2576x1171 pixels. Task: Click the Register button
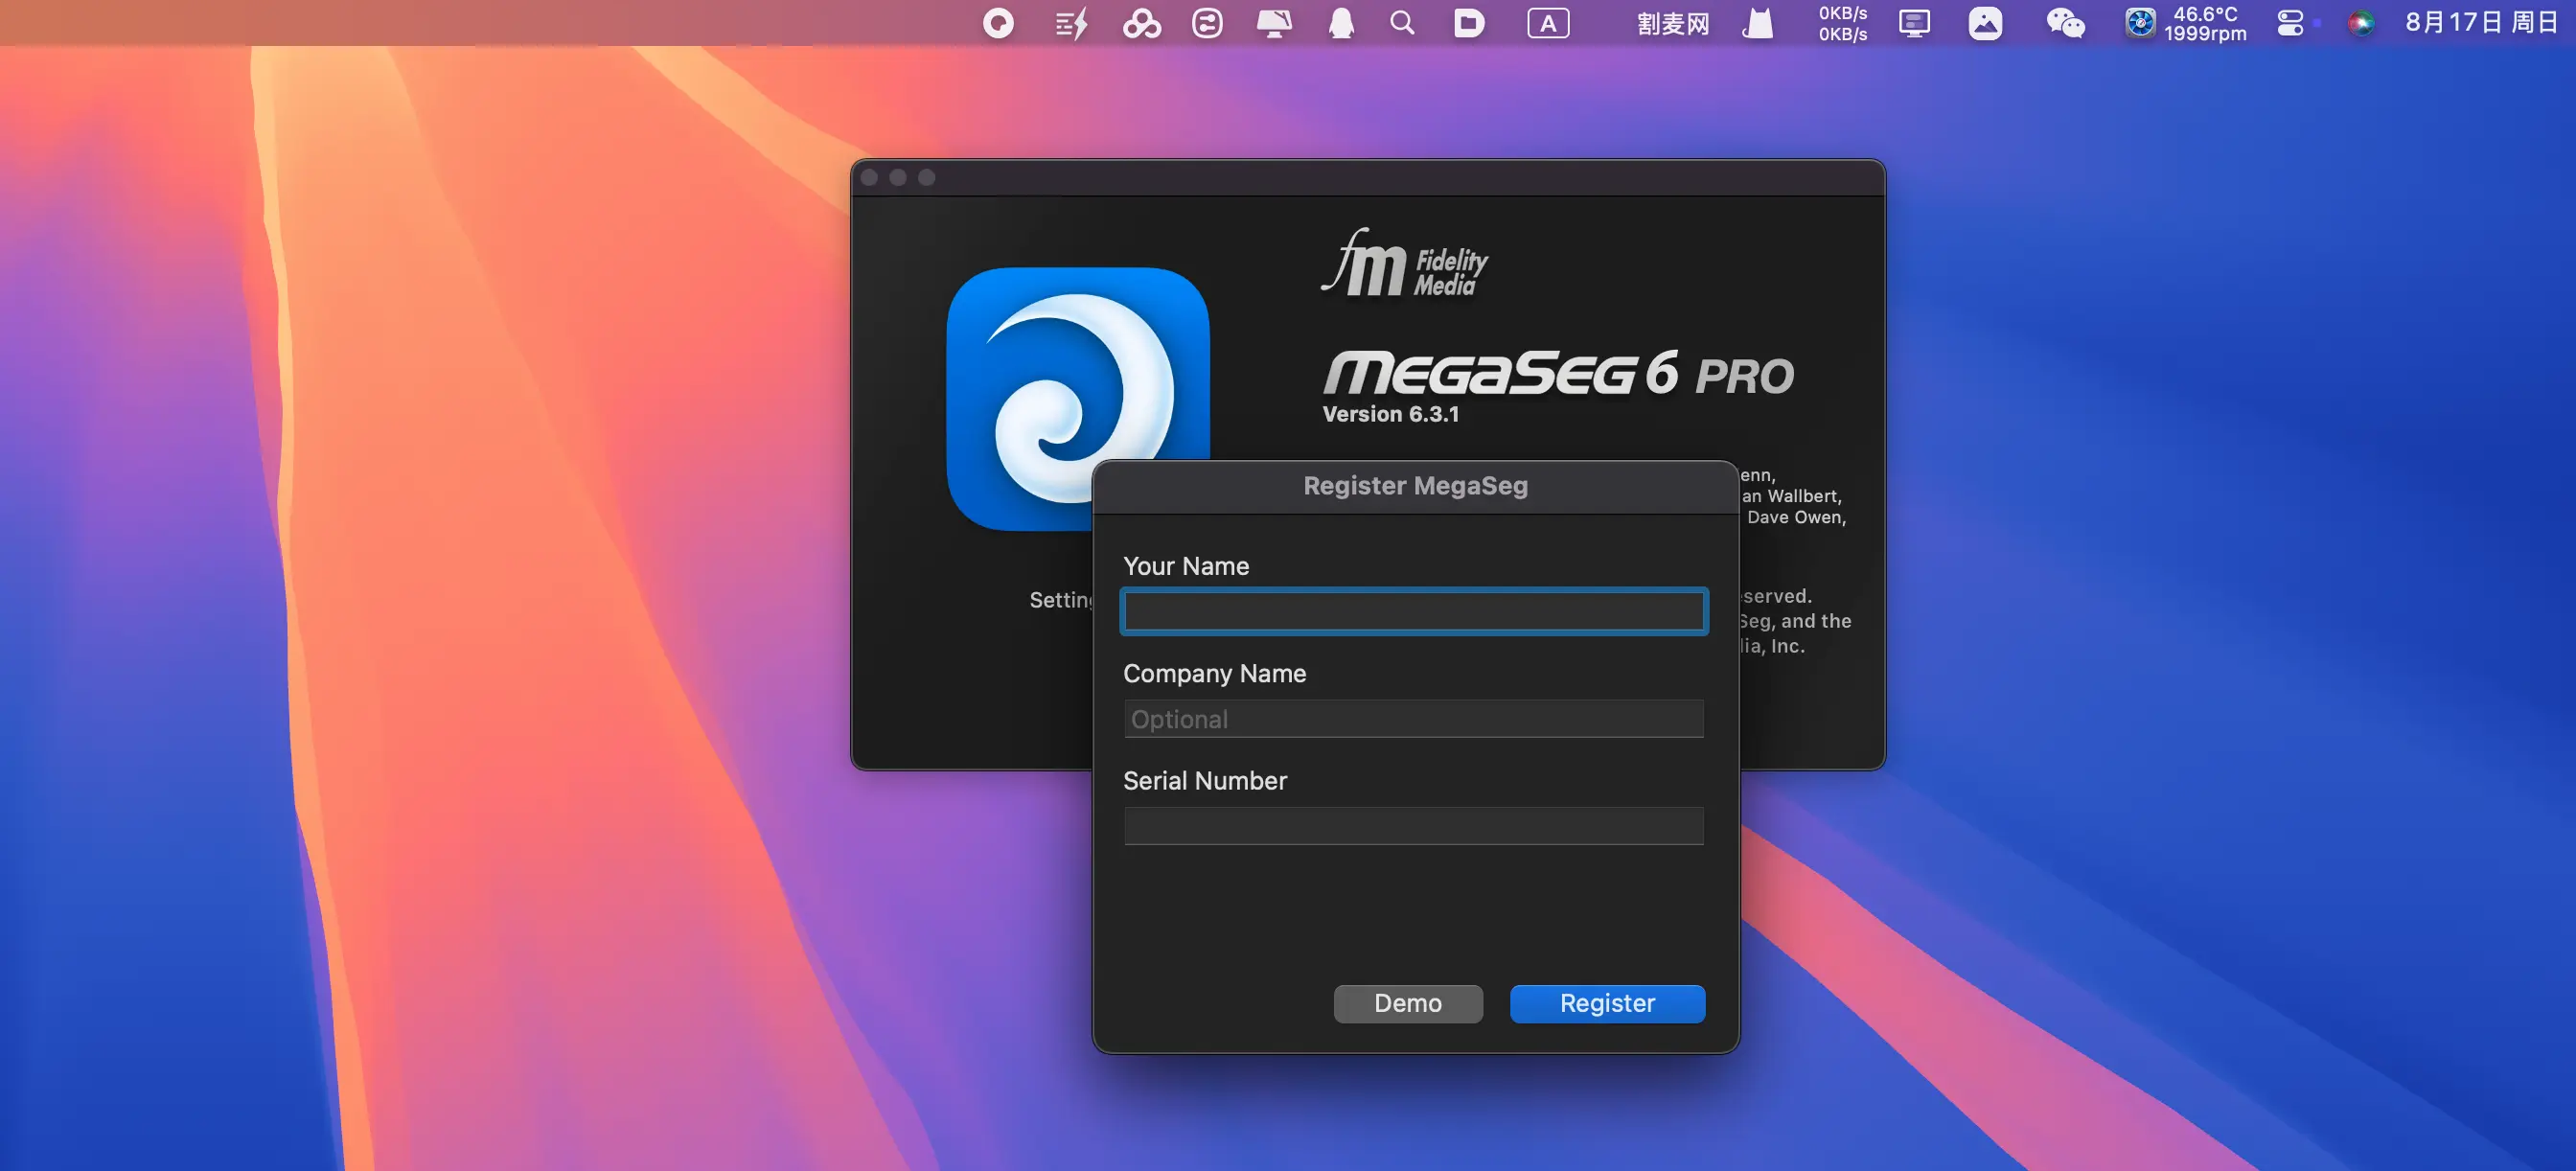pyautogui.click(x=1606, y=1003)
